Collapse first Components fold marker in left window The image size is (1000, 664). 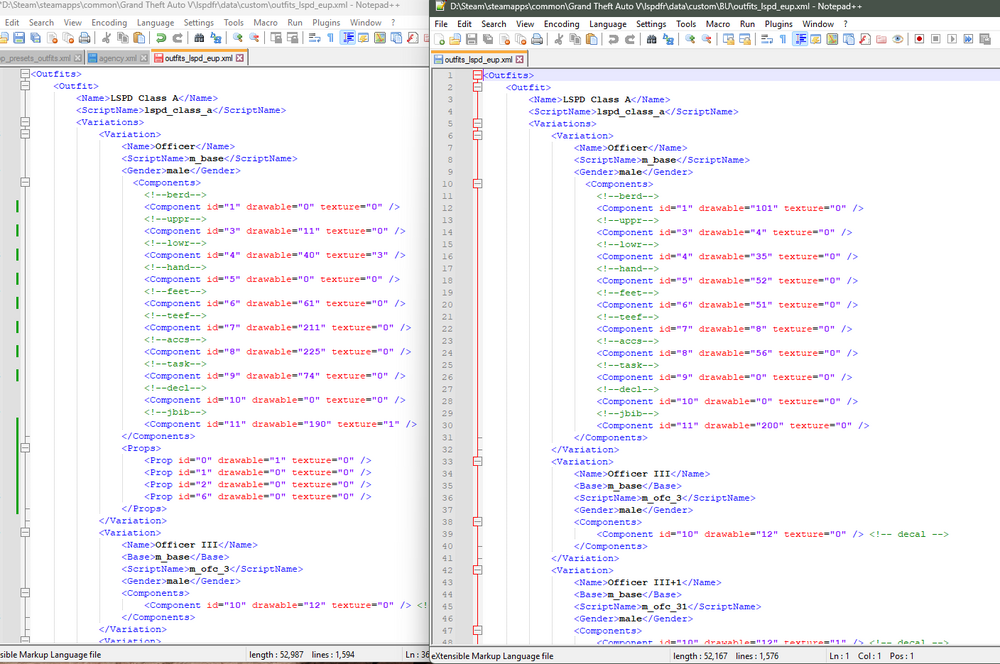pos(25,182)
